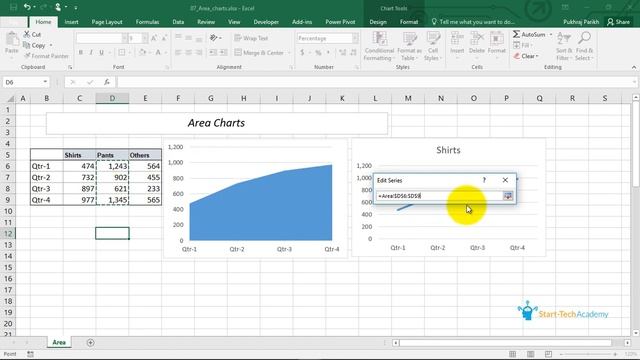Click Tell me what you want to do

473,22
